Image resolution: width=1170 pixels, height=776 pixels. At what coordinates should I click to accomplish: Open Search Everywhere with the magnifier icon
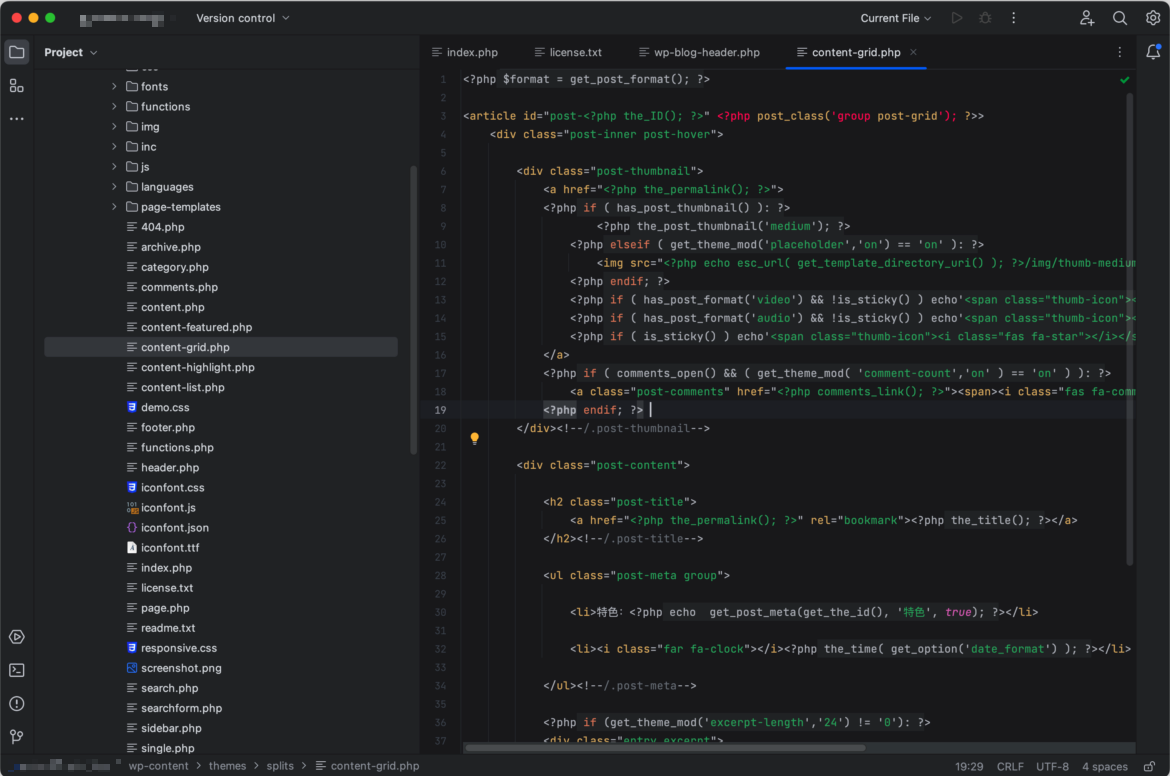(x=1119, y=17)
